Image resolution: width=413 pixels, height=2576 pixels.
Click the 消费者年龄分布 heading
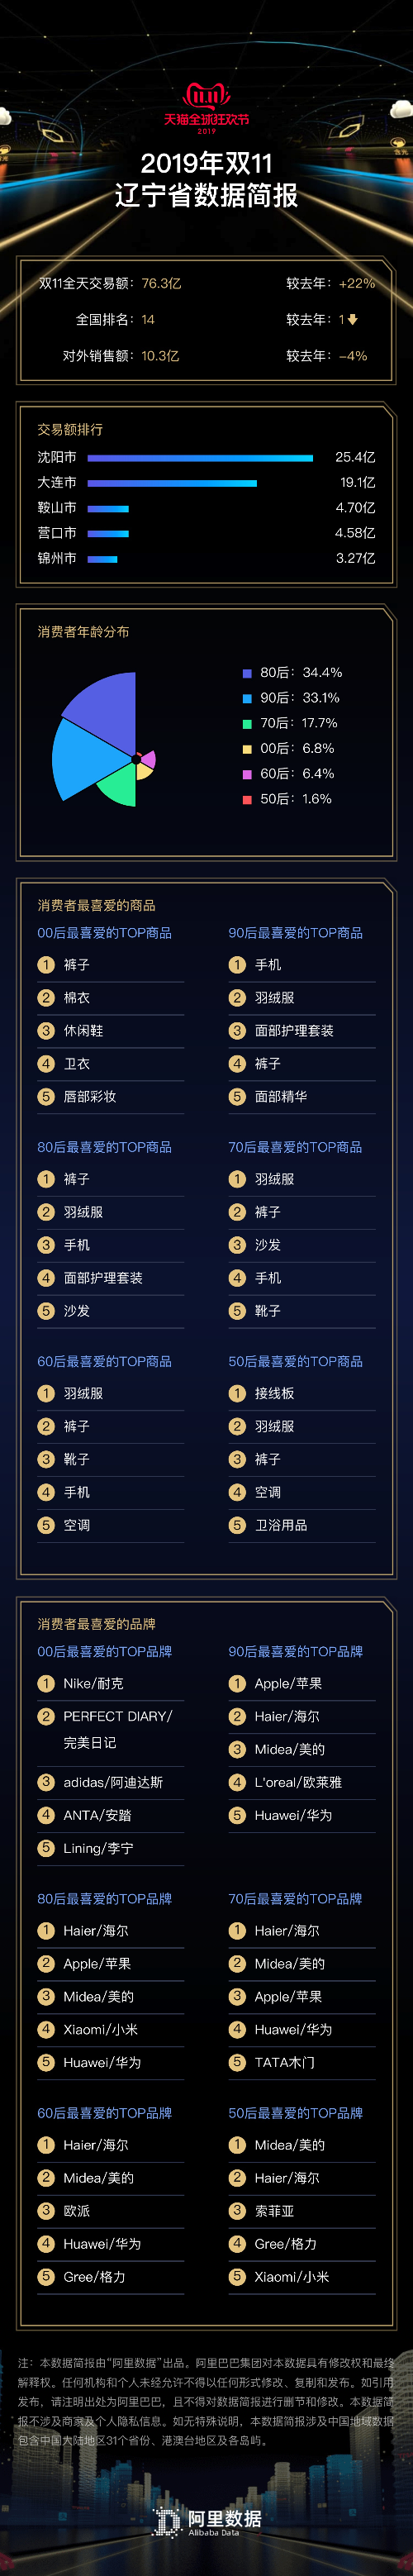pos(84,632)
